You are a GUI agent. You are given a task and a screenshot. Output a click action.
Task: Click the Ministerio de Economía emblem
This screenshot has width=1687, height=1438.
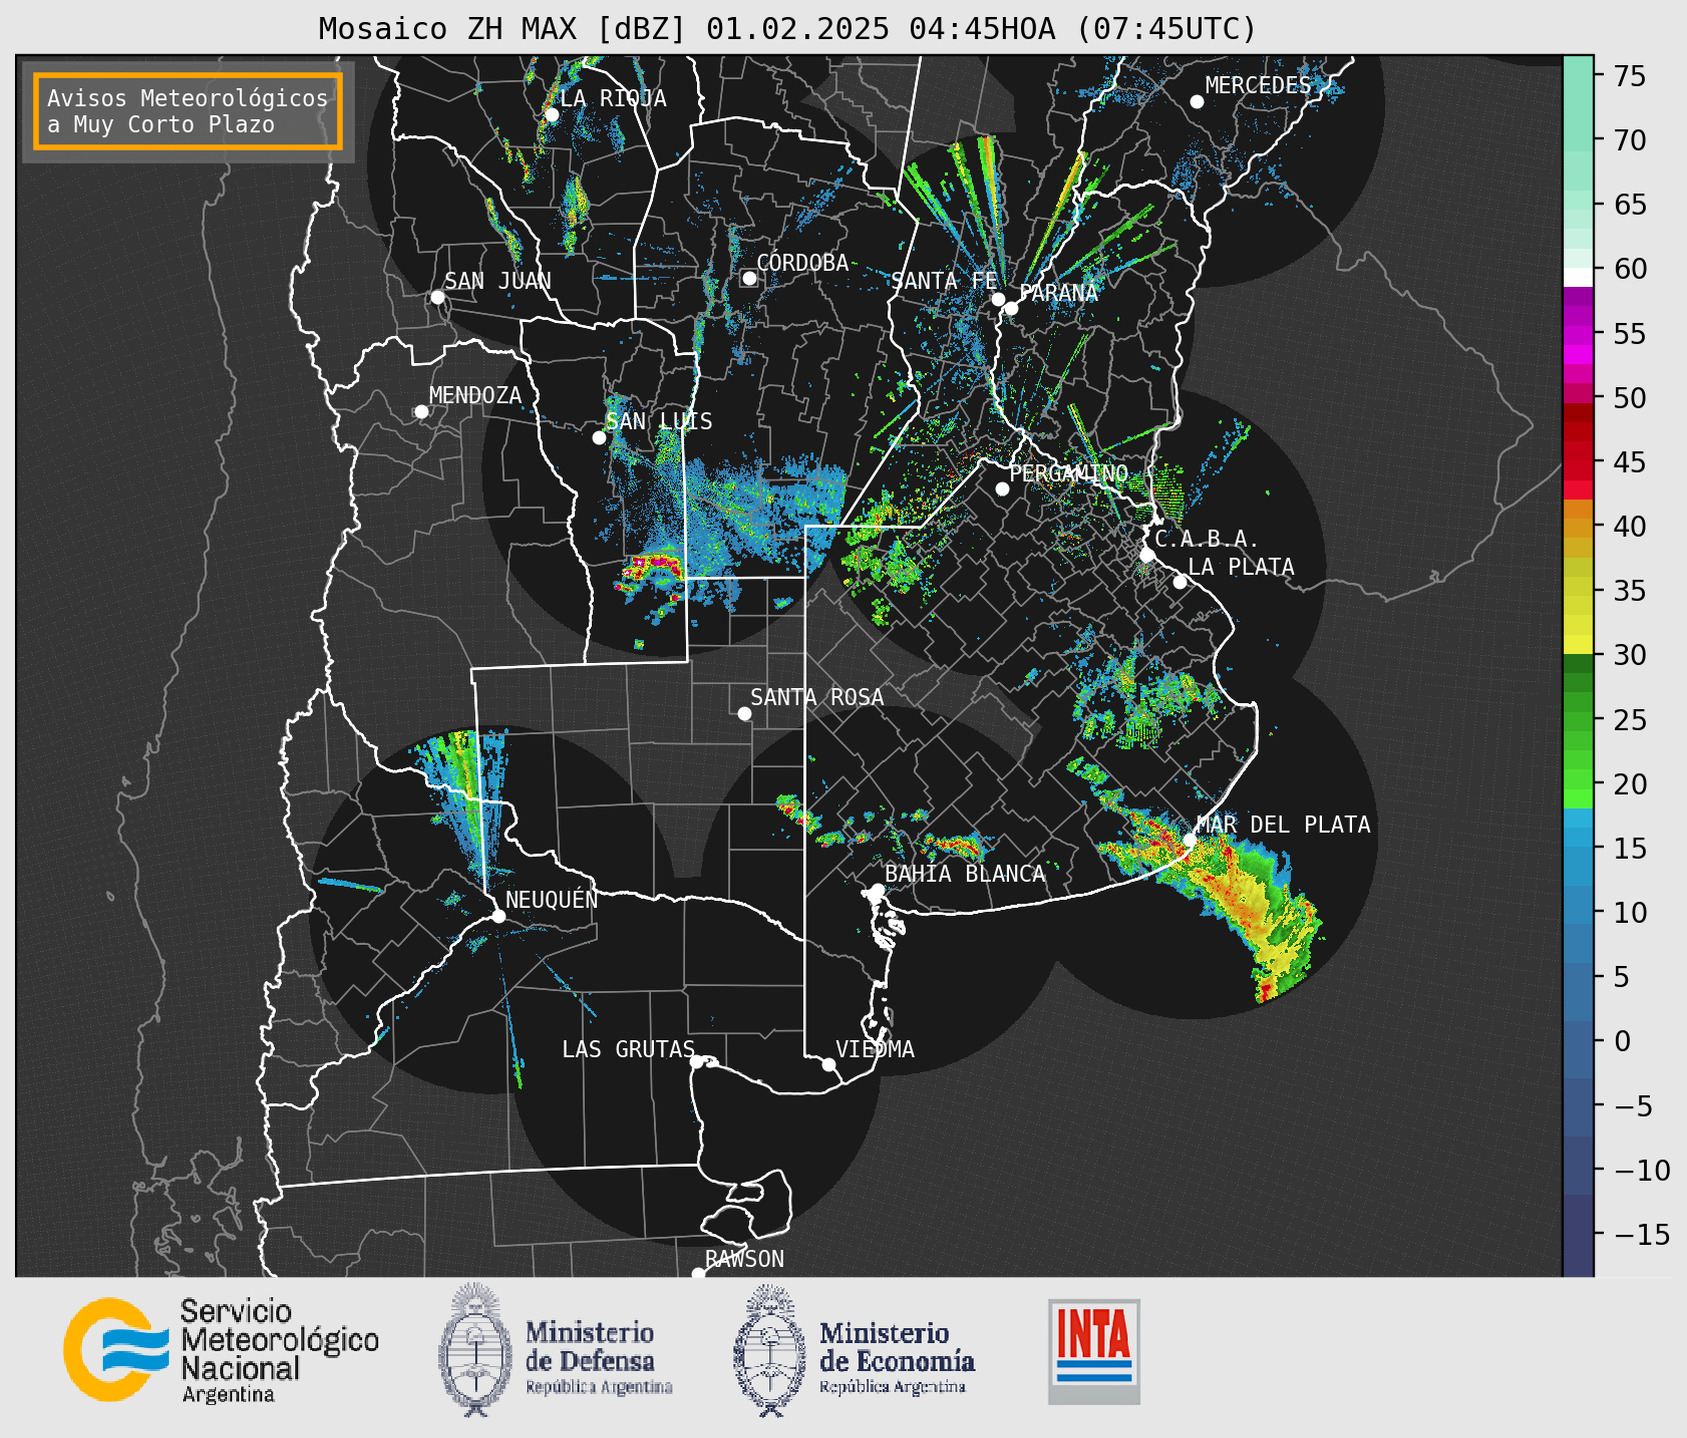[769, 1349]
